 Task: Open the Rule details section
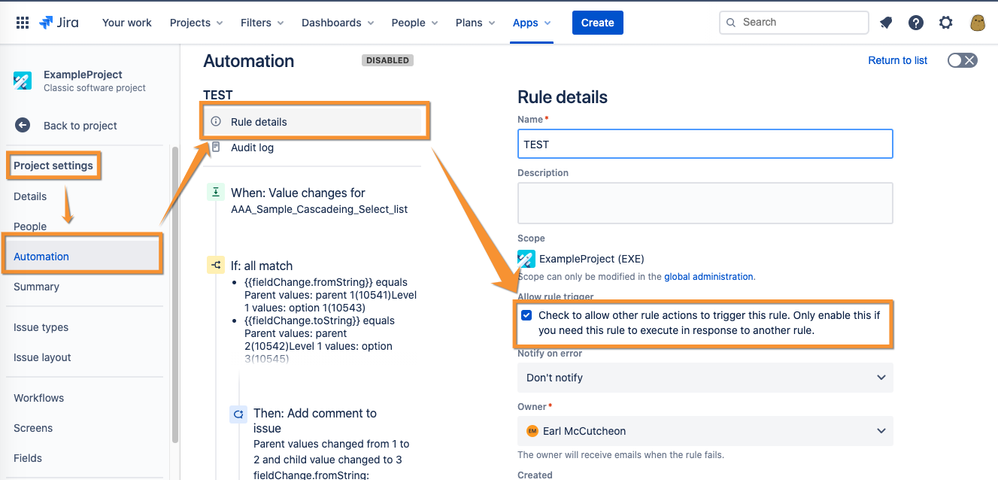click(314, 122)
